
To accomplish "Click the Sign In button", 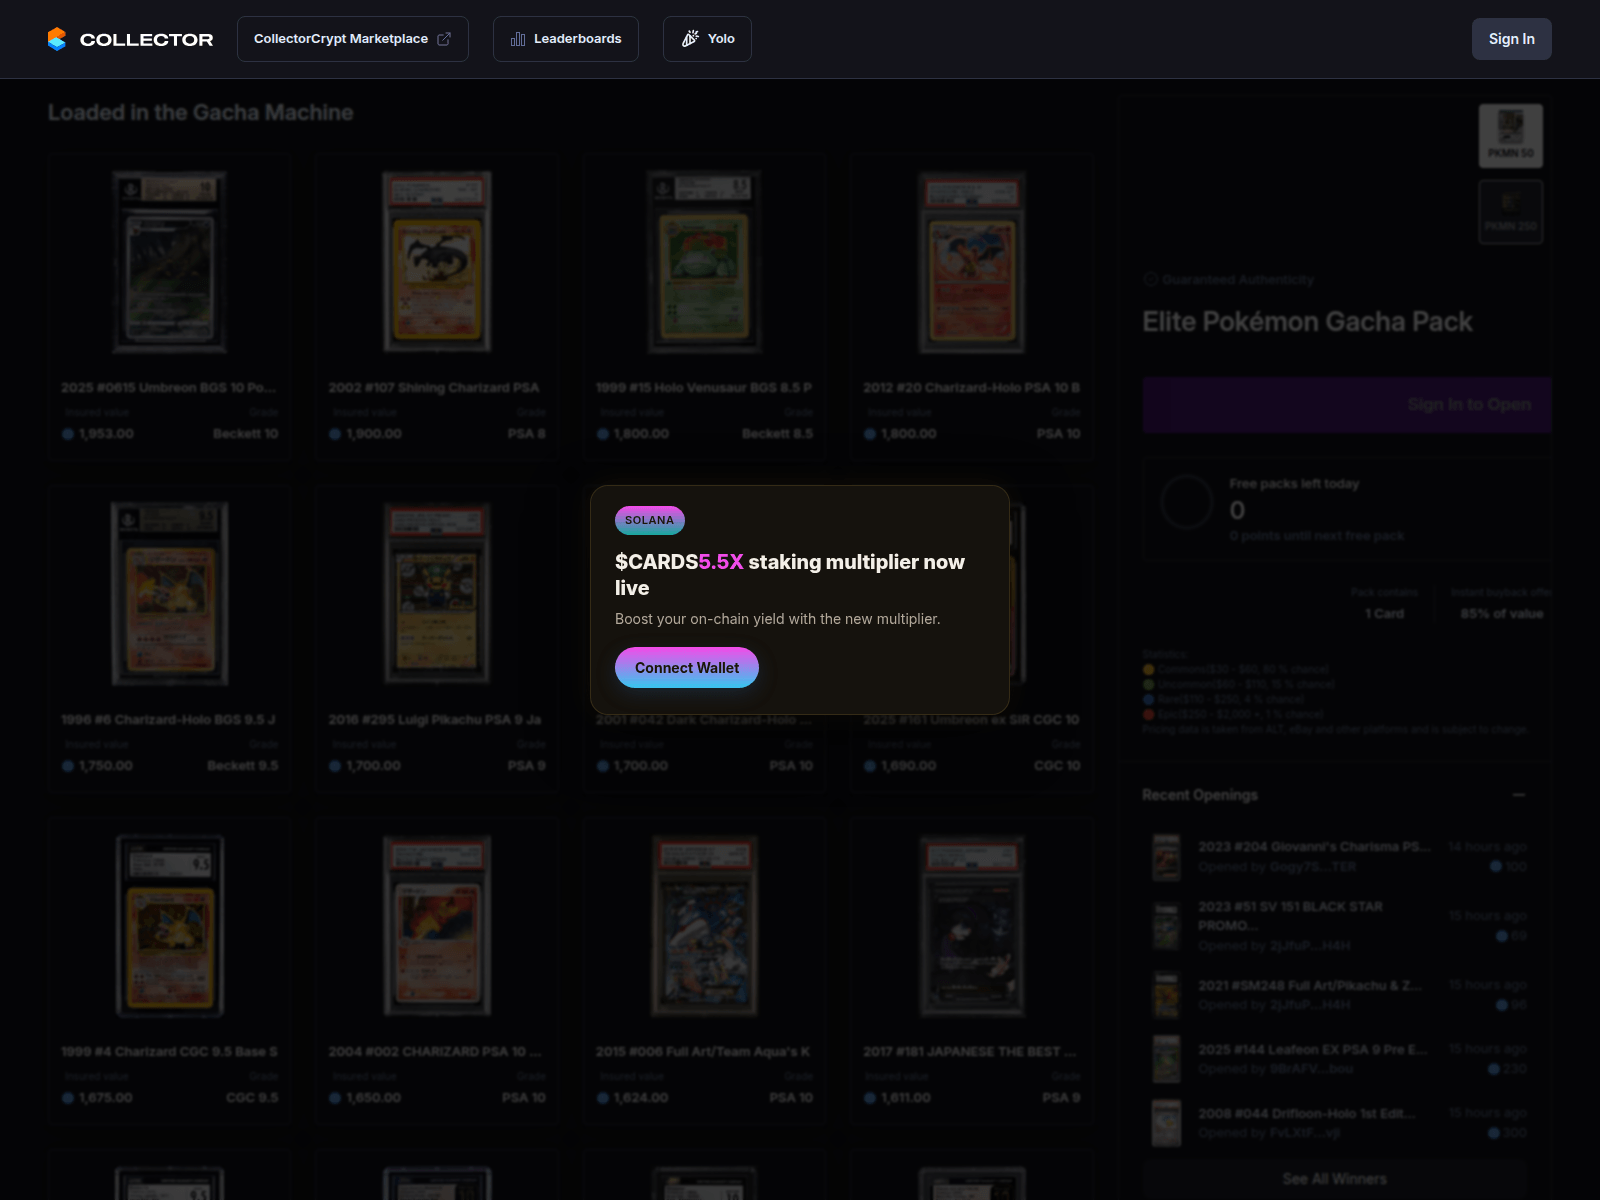I will point(1511,39).
